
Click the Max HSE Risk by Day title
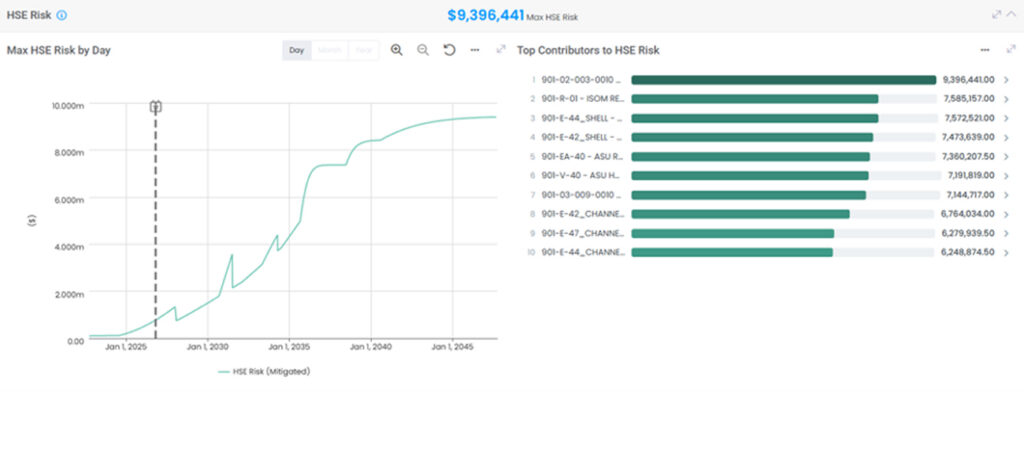click(59, 50)
